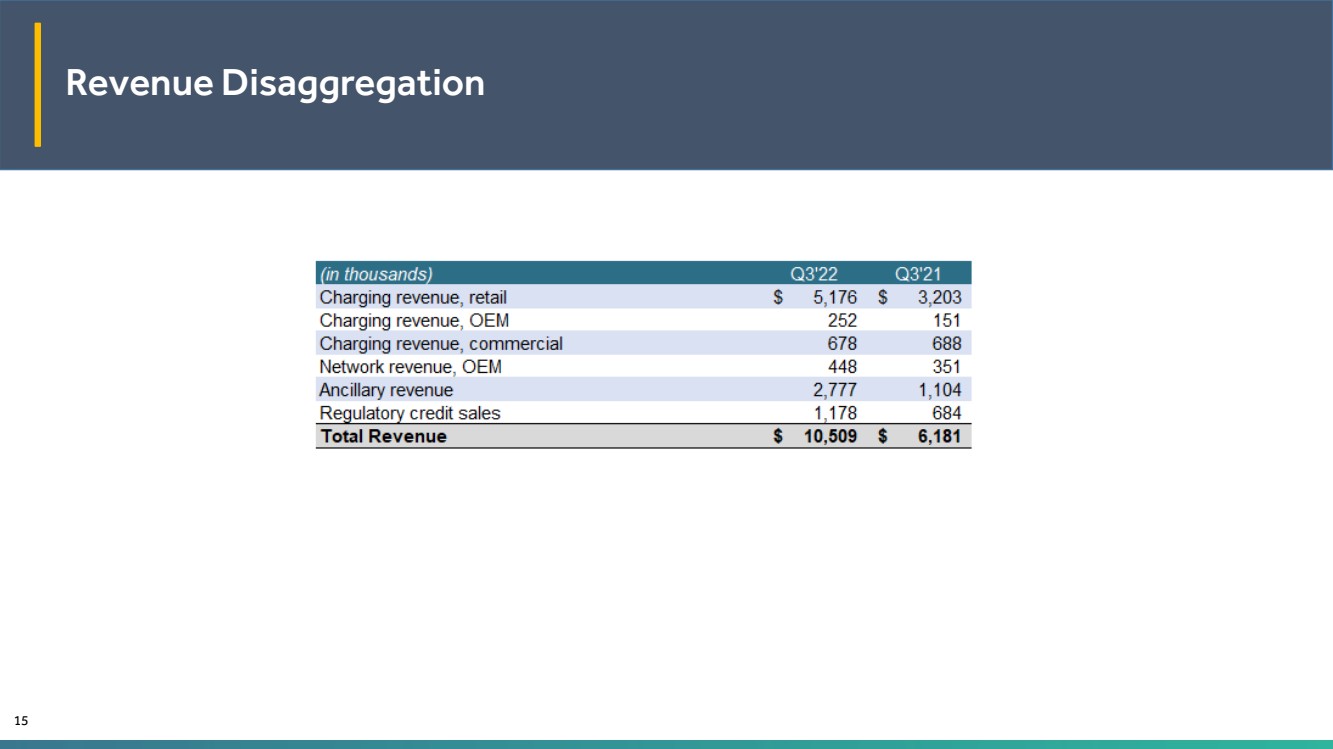Select the Q3'22 column header

click(x=813, y=273)
